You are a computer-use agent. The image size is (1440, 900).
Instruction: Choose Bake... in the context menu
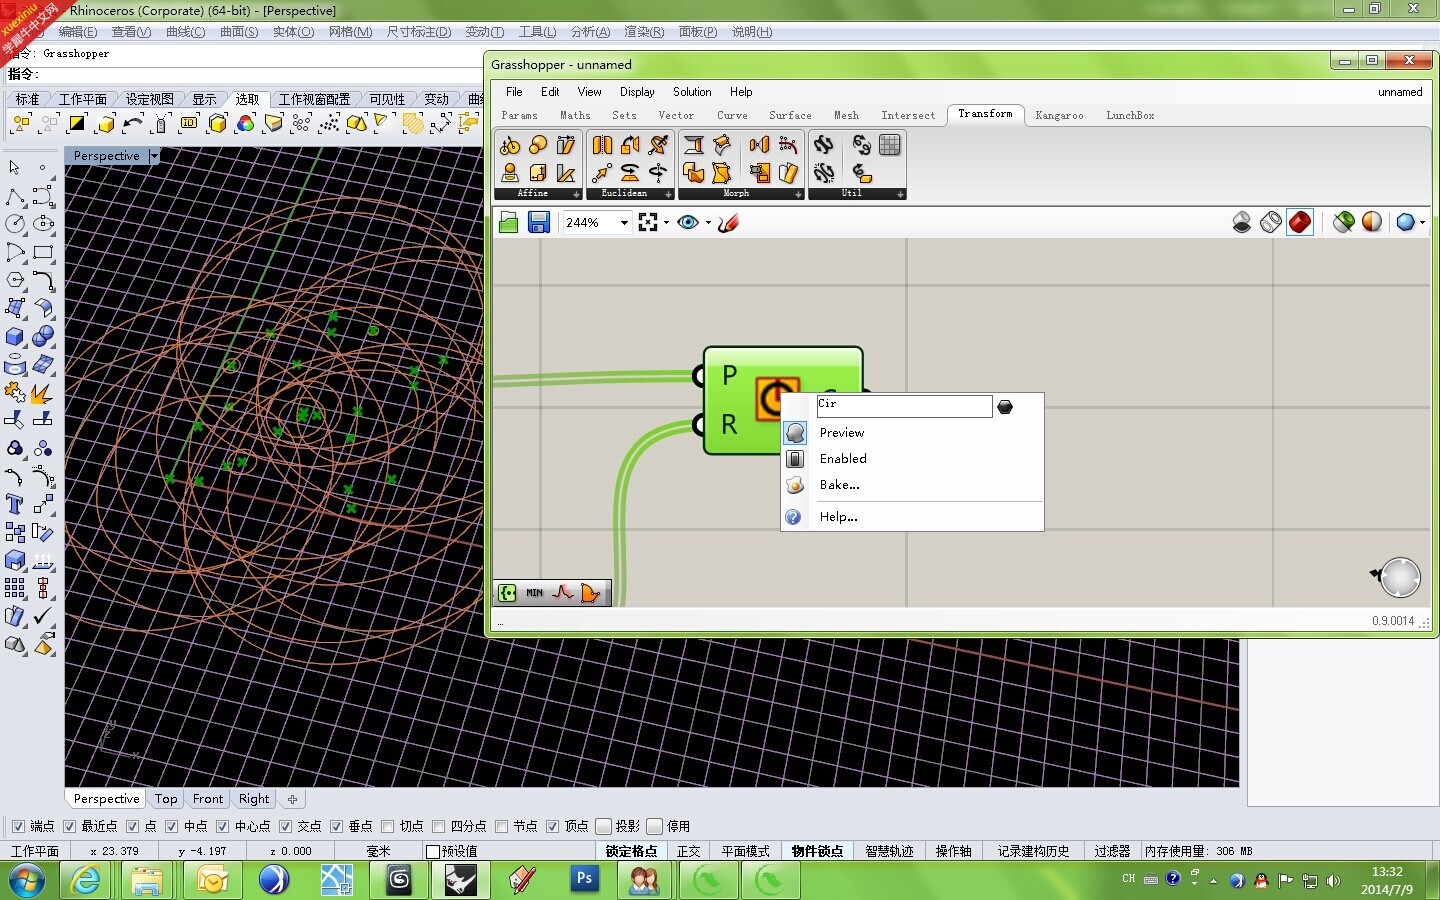[912, 485]
